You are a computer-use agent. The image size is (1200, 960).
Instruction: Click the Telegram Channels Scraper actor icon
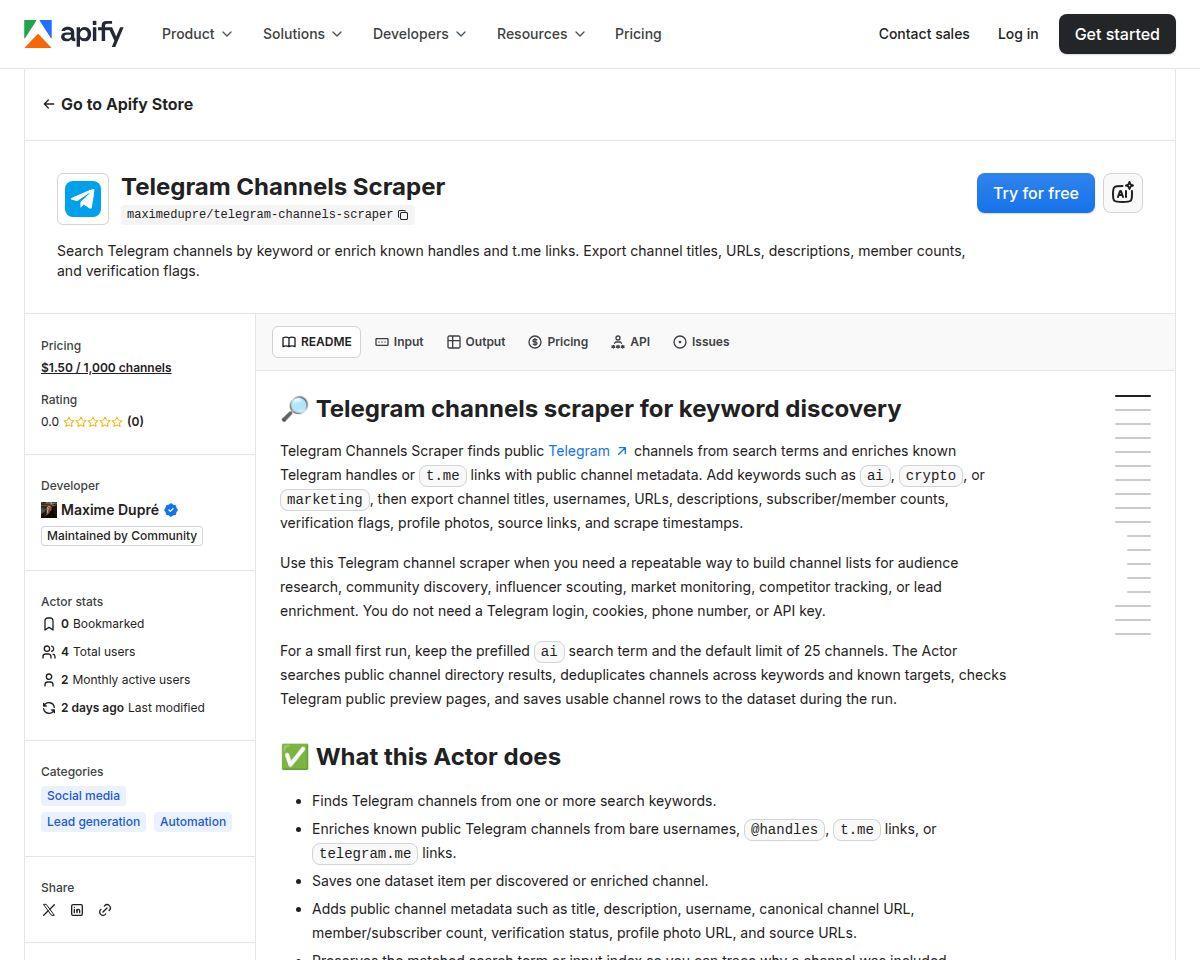[83, 198]
